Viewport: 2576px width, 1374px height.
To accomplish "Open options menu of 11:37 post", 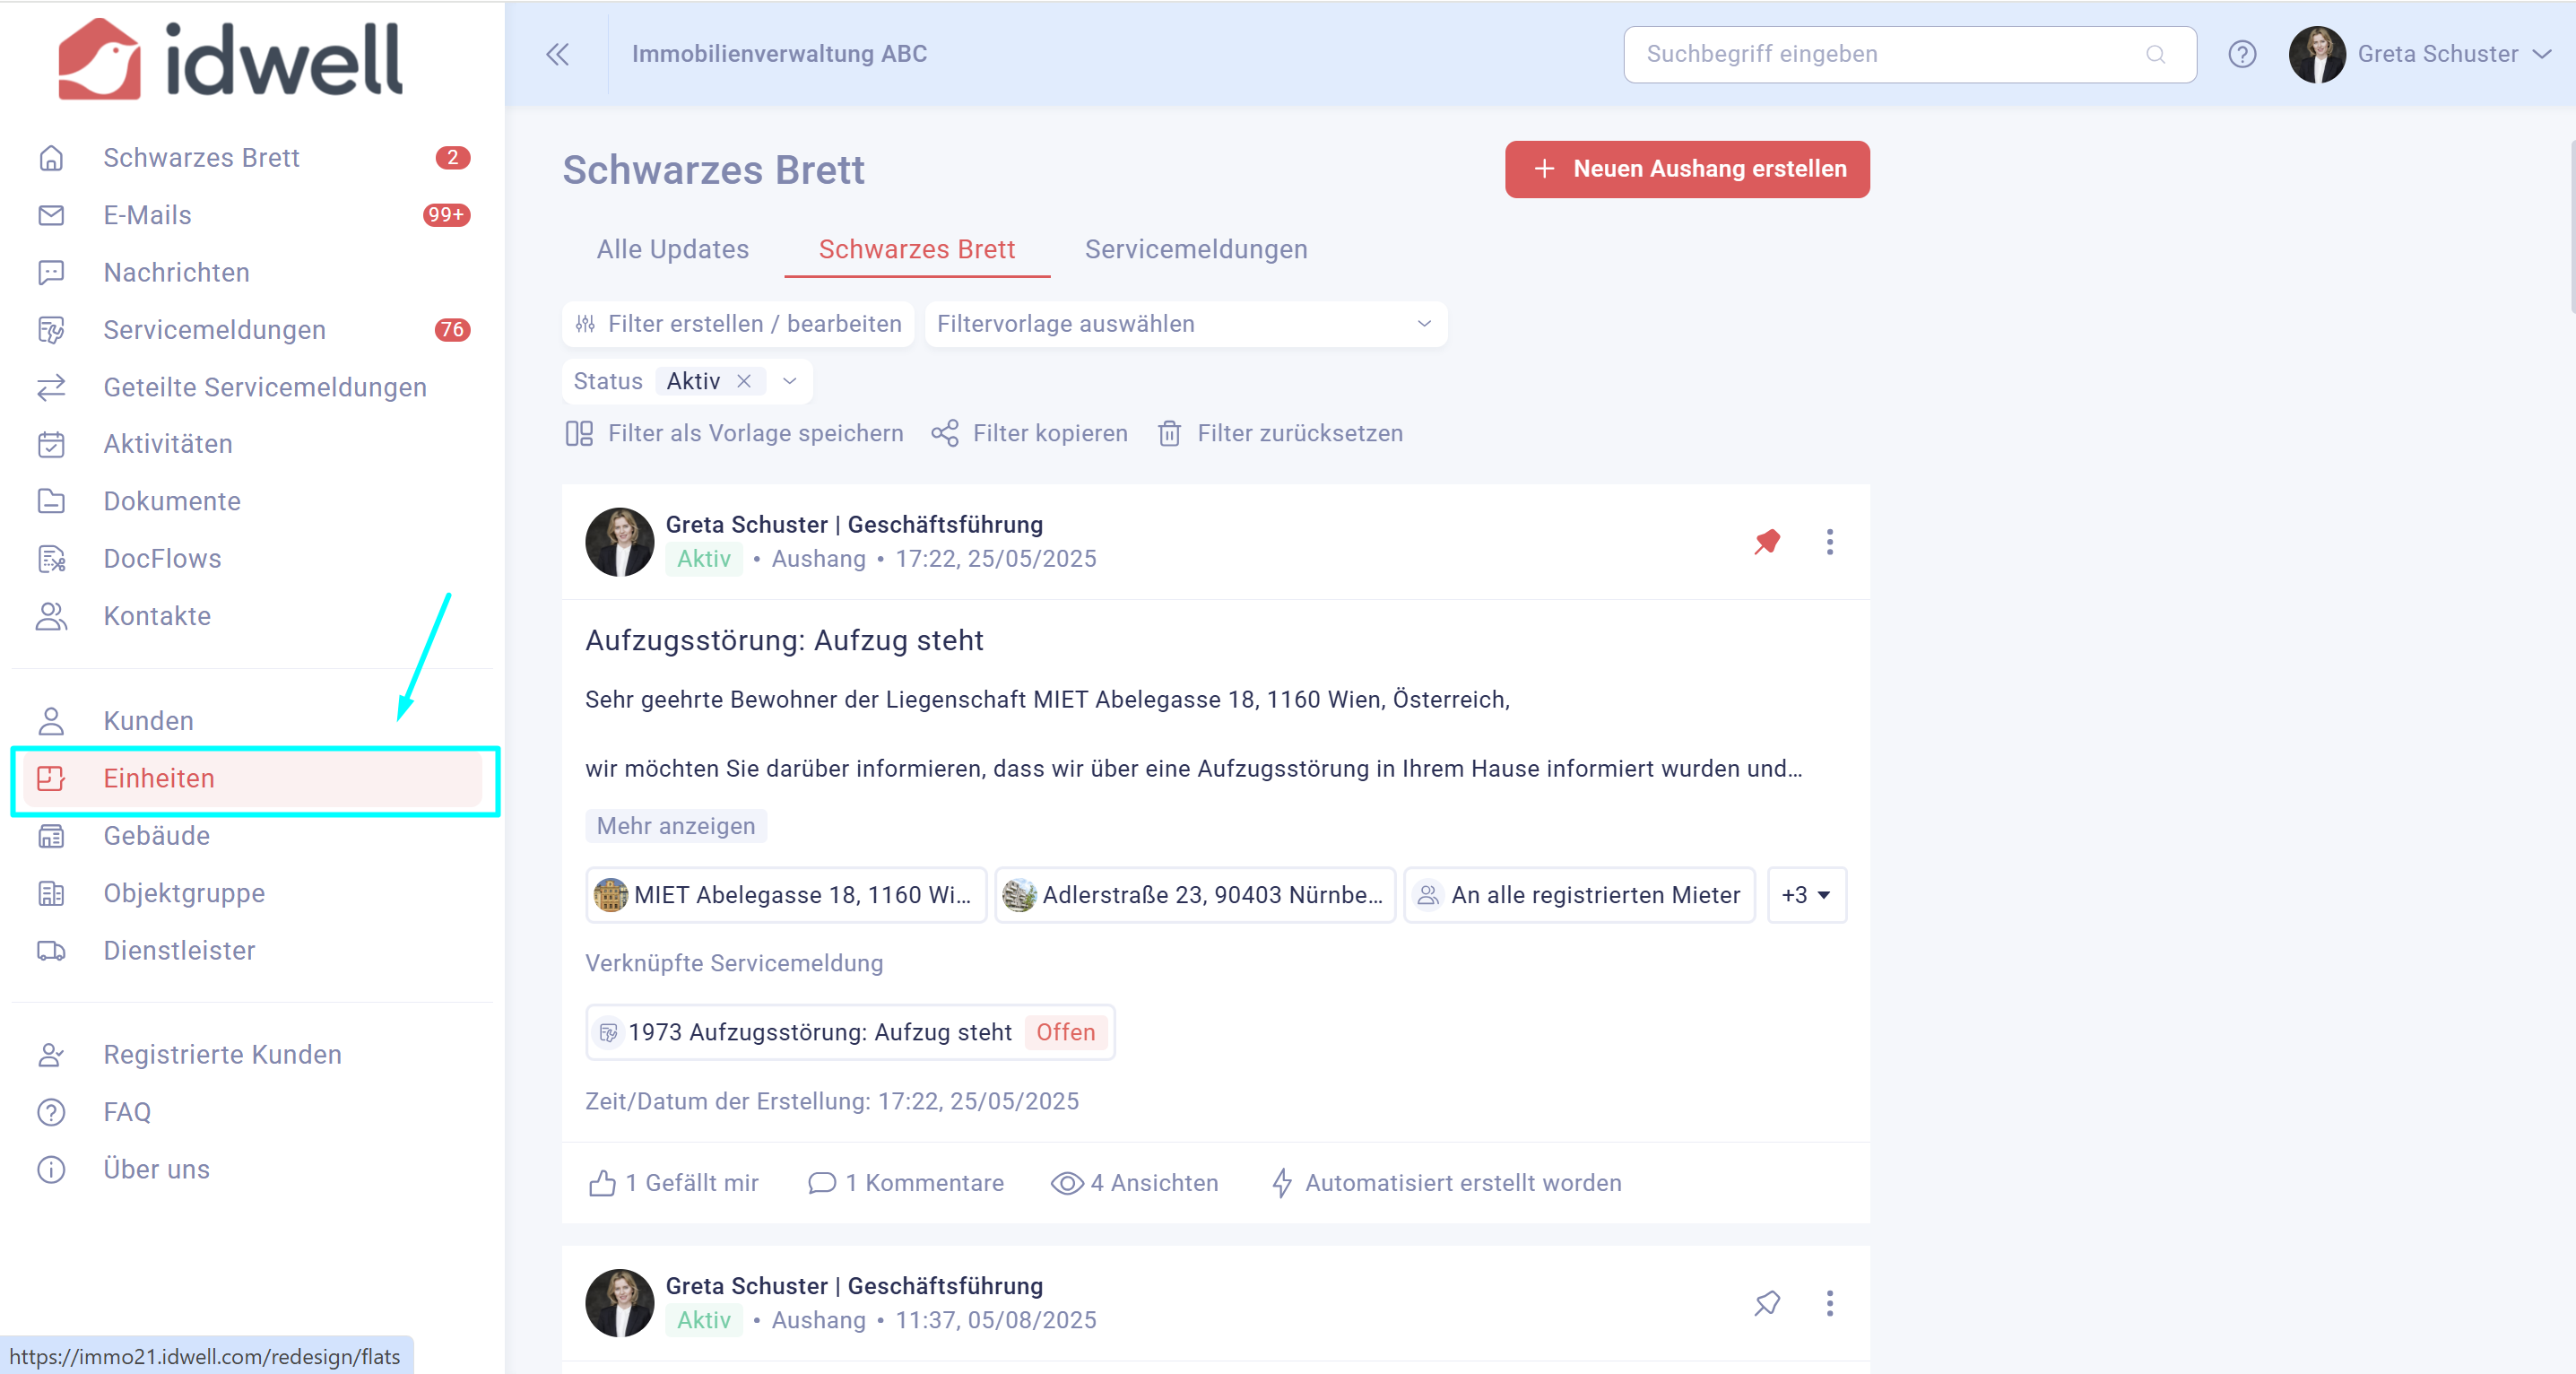I will pos(1830,1303).
